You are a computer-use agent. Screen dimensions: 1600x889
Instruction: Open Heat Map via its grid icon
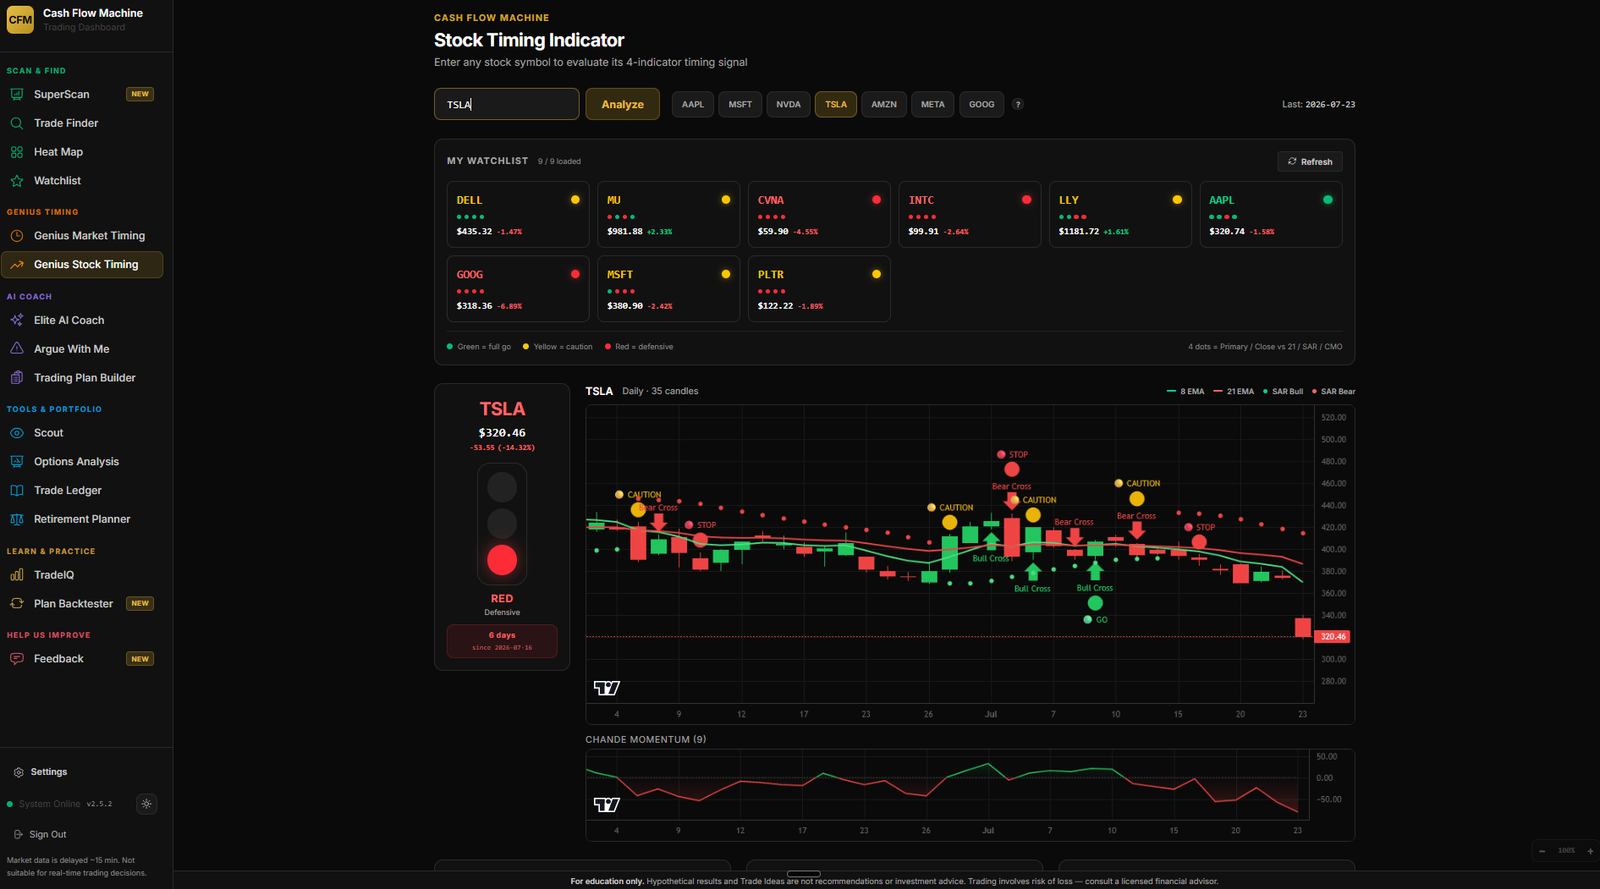click(17, 152)
